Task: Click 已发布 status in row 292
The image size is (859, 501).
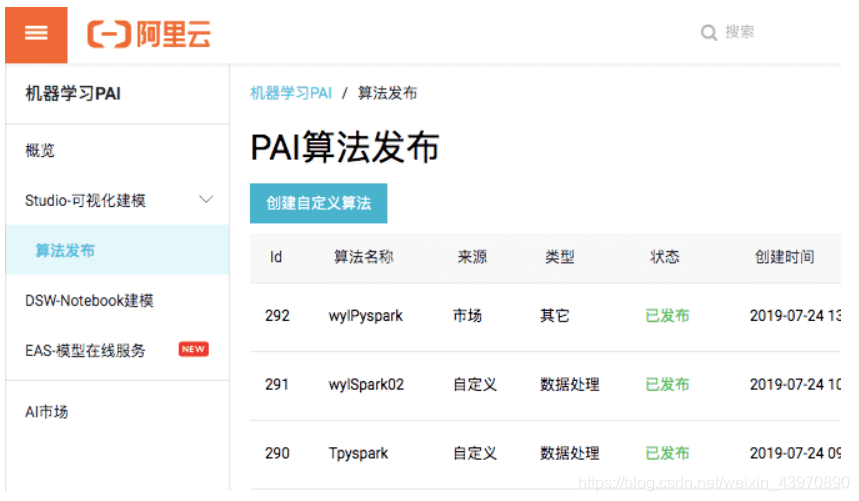Action: [x=667, y=315]
